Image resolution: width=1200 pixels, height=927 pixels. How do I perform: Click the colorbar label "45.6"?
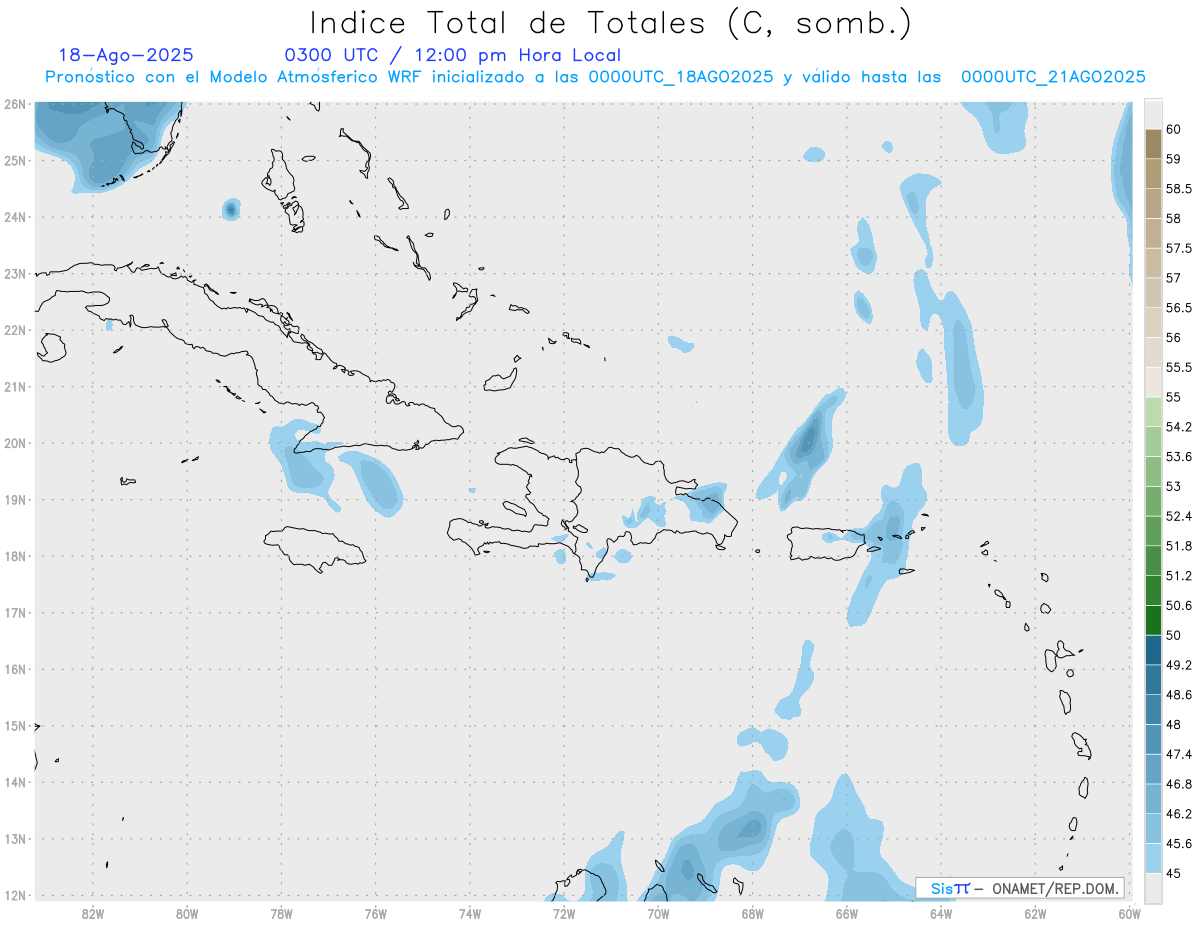point(1179,843)
